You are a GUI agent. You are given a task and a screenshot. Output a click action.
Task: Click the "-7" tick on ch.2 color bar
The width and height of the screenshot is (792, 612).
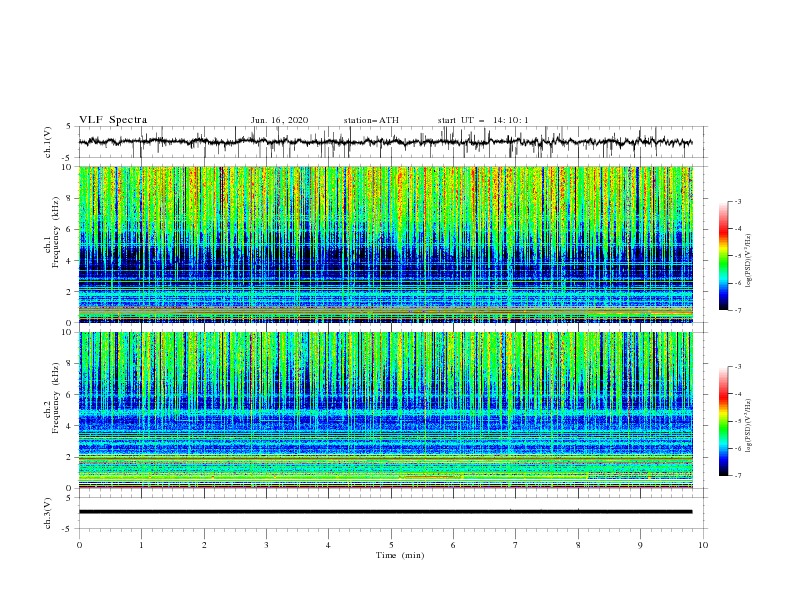point(737,476)
